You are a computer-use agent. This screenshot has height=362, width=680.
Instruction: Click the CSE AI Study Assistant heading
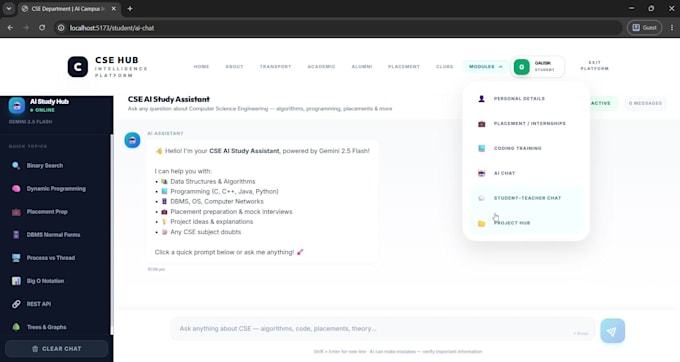click(x=169, y=99)
